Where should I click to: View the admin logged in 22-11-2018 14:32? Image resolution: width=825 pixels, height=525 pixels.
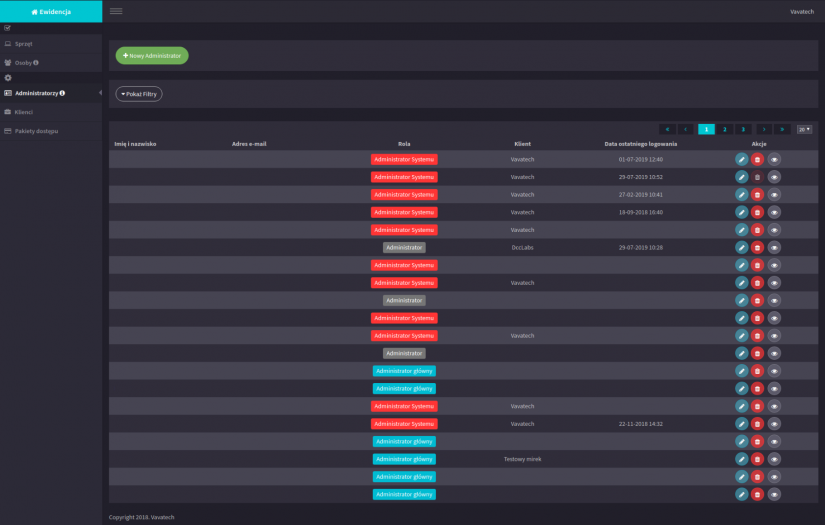click(774, 424)
